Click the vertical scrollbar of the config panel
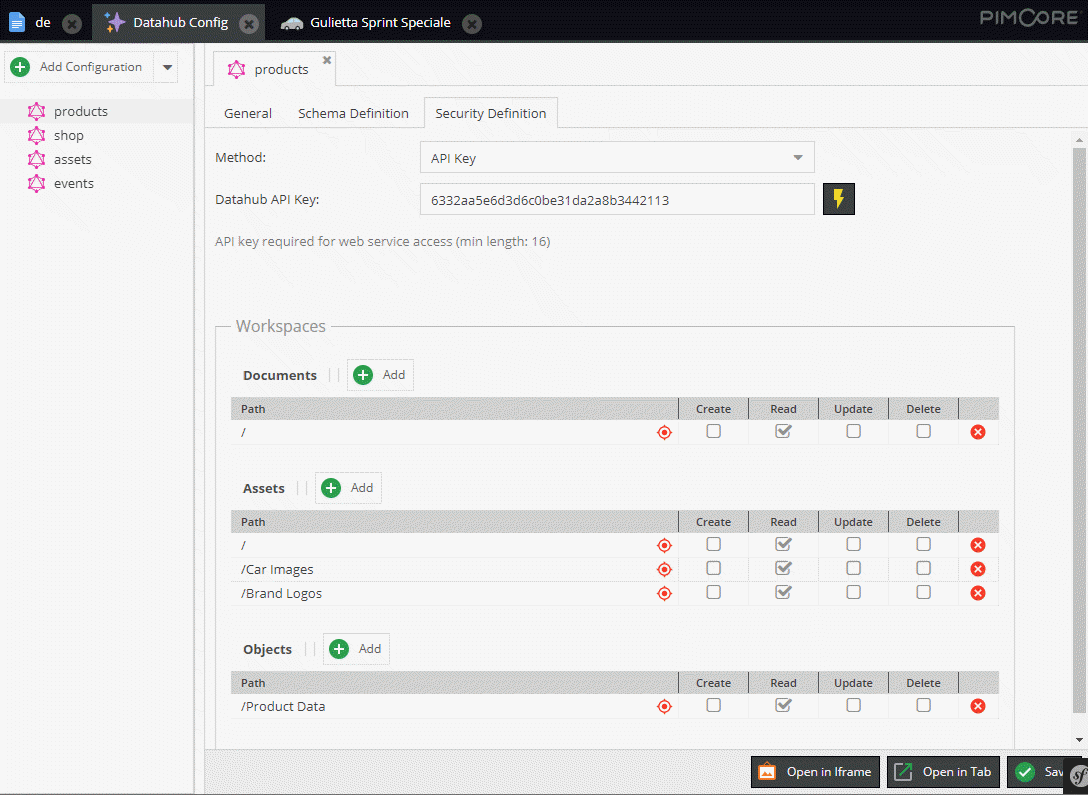The height and width of the screenshot is (795, 1088). point(1079,430)
